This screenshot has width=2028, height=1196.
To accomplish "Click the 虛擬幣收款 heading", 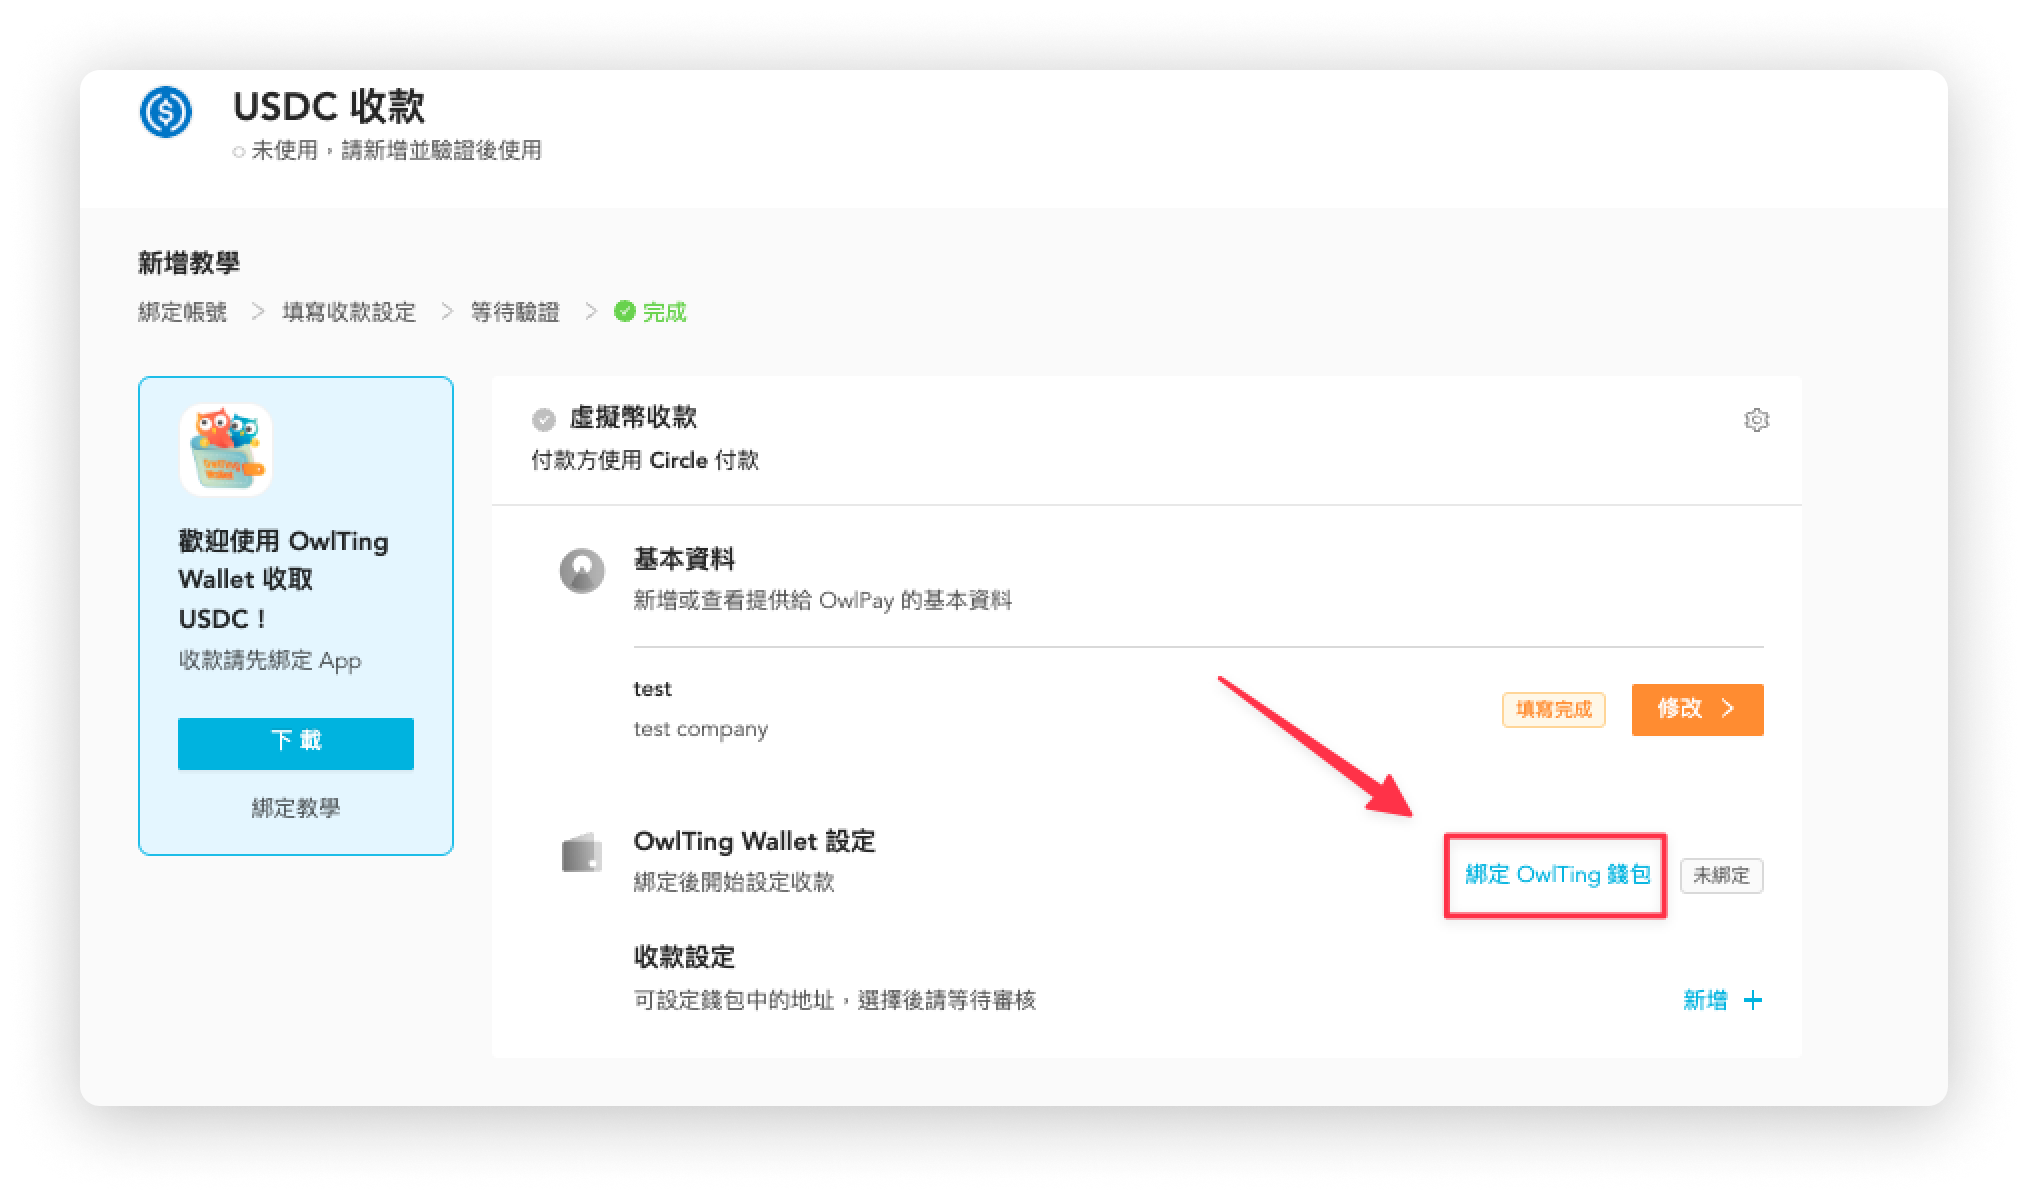I will point(633,418).
